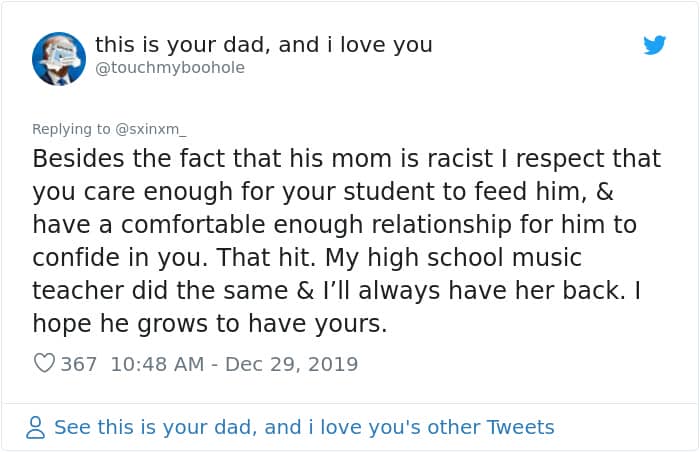Open the author's profile avatar

tap(59, 57)
